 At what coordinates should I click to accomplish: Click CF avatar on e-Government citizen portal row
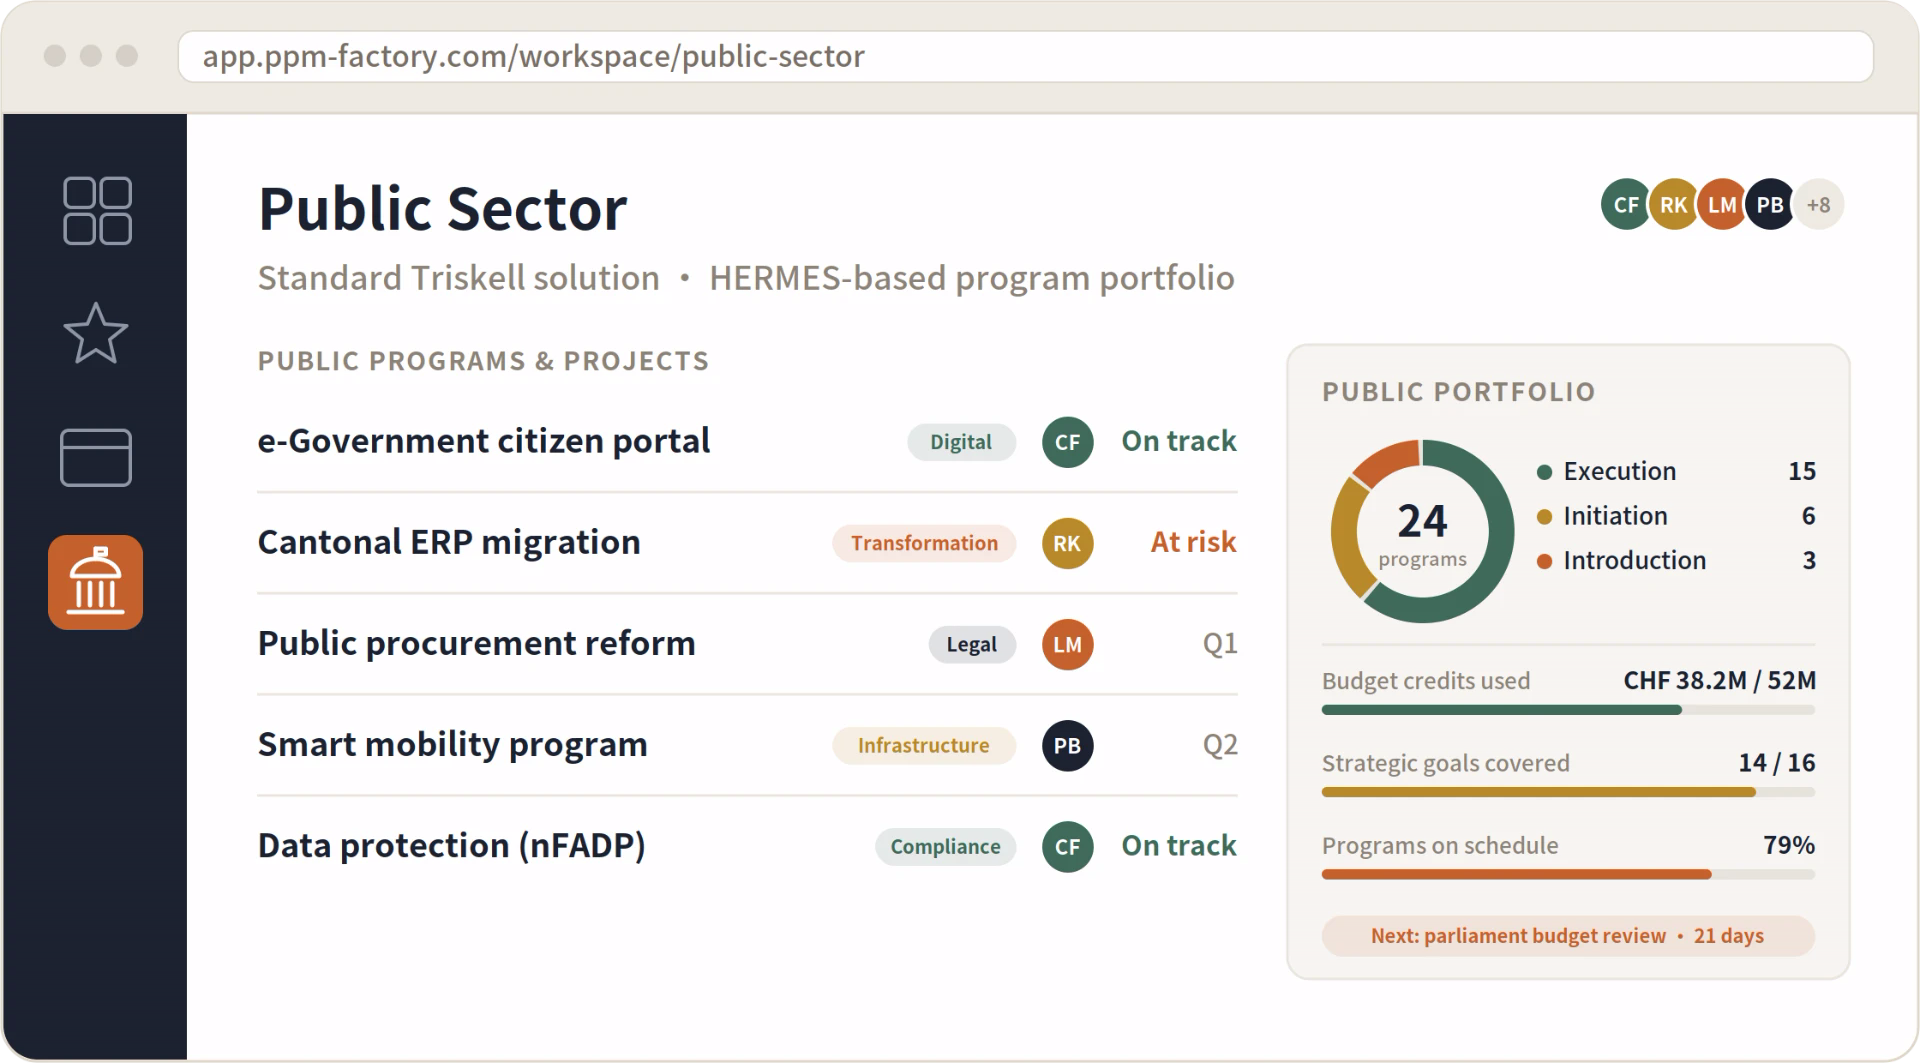click(1067, 442)
